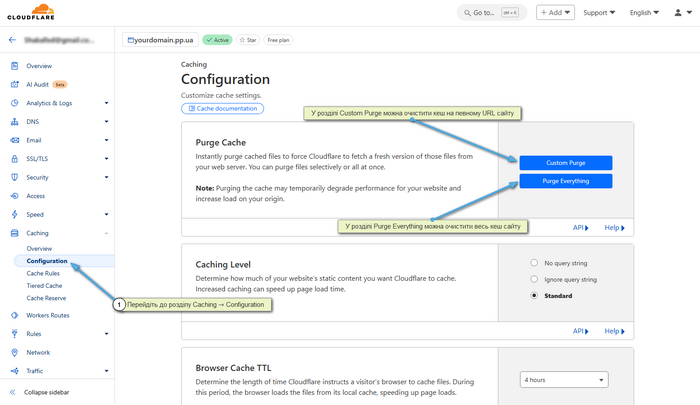Open Caching Overview sub-item
Image resolution: width=700 pixels, height=405 pixels.
coord(39,248)
